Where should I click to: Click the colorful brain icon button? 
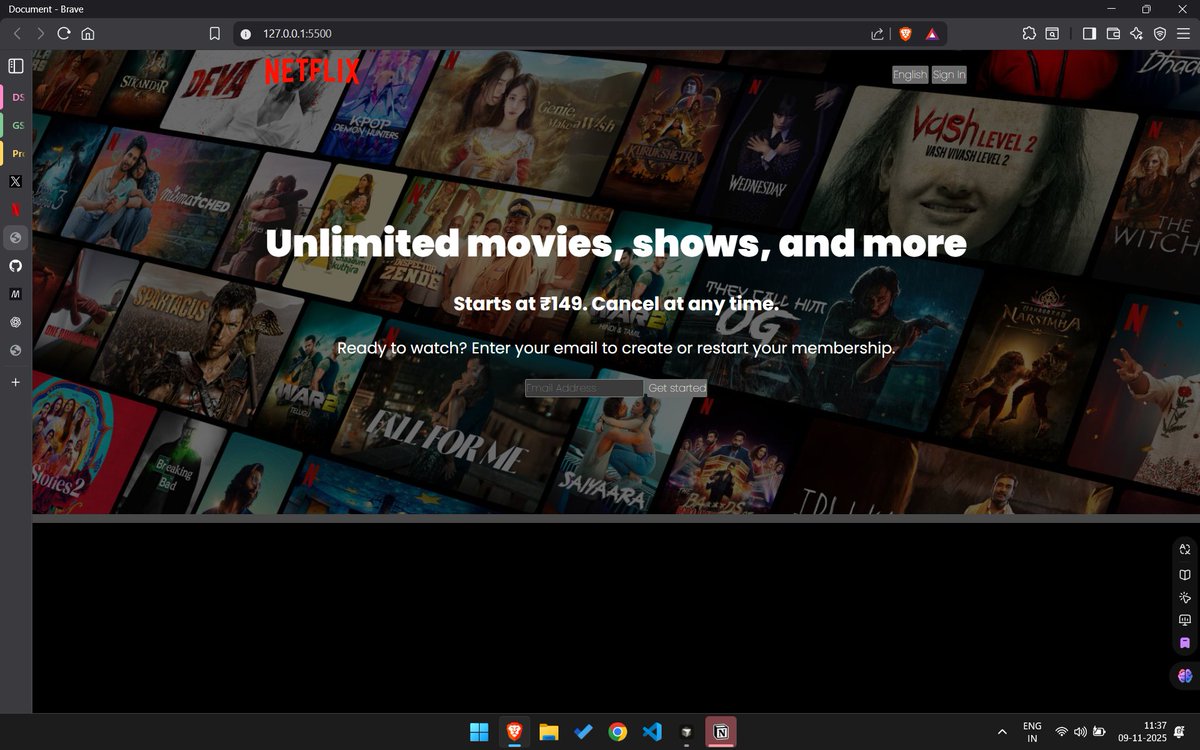click(1185, 676)
